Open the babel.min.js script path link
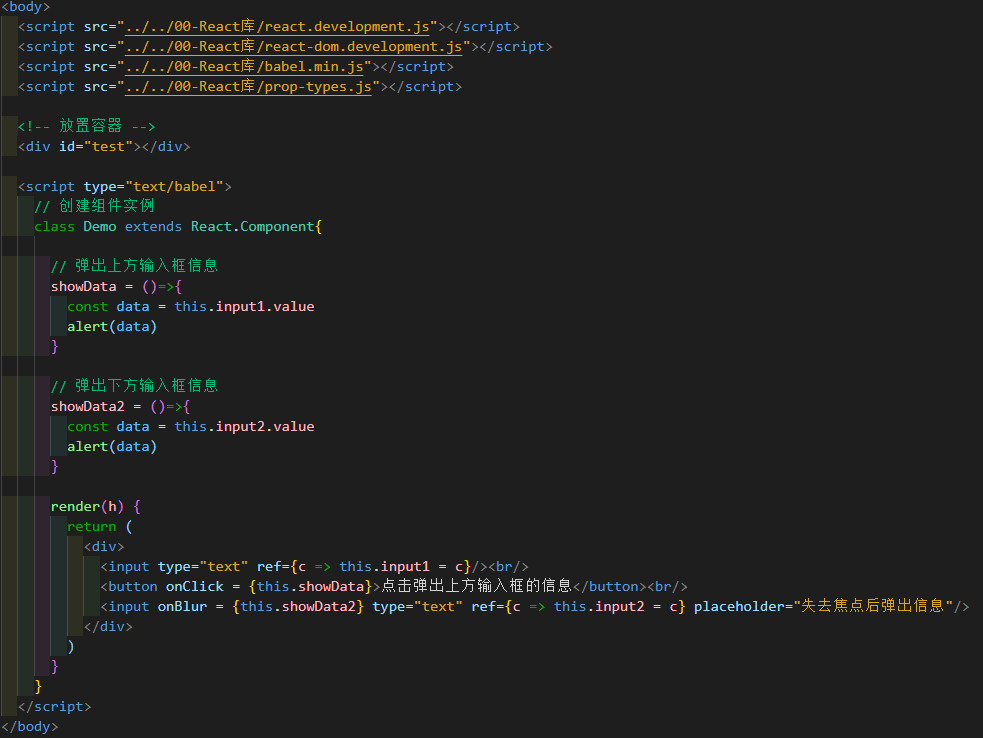983x738 pixels. pos(244,66)
